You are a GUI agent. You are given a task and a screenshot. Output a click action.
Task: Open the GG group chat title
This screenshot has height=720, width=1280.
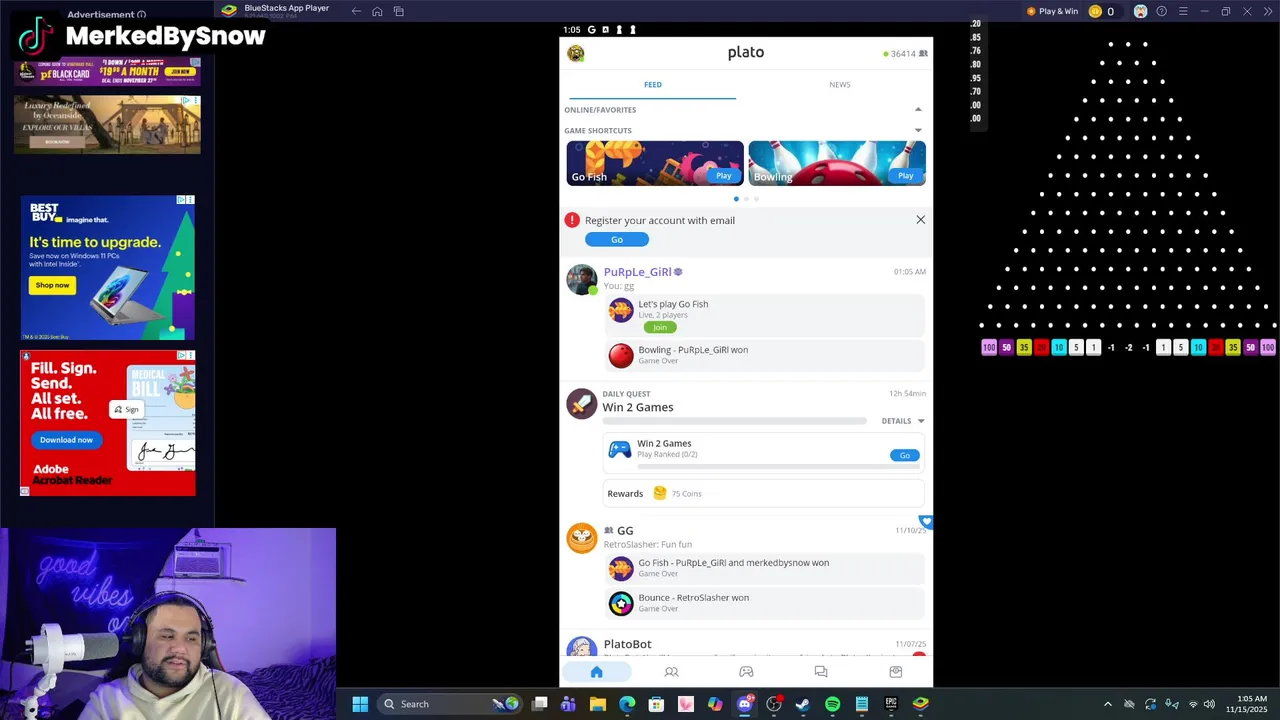625,531
